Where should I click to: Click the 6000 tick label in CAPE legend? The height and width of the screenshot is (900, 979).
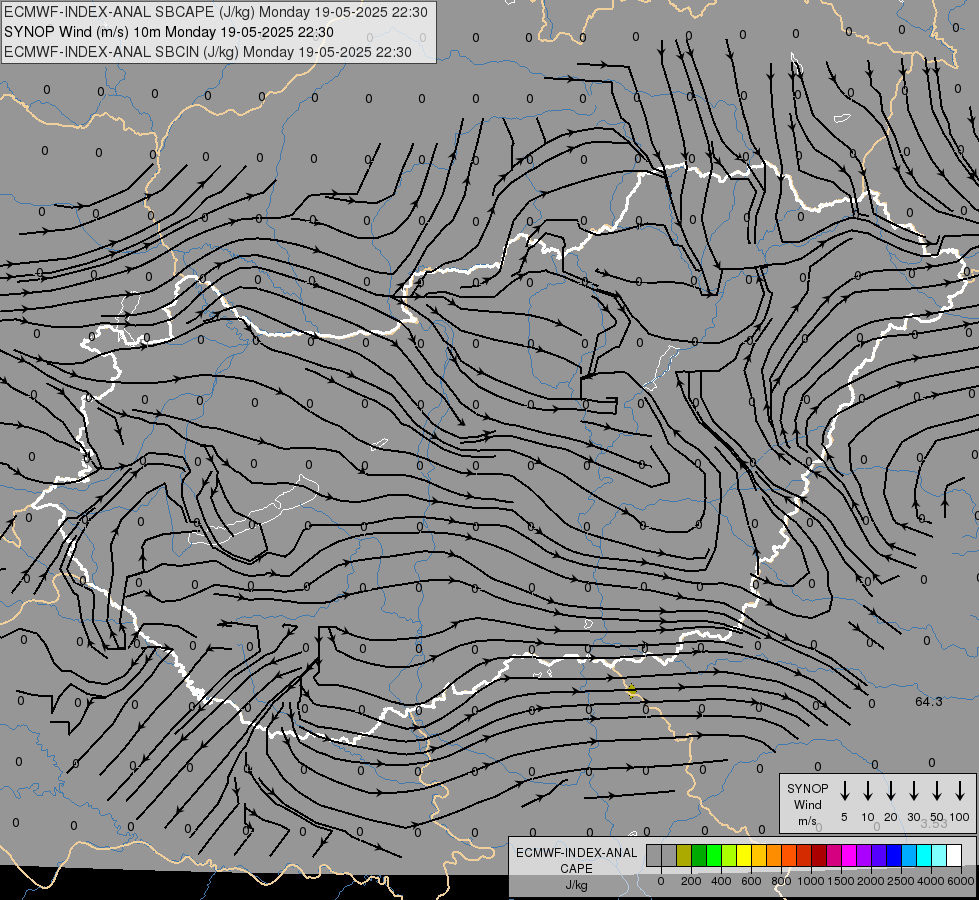click(961, 881)
